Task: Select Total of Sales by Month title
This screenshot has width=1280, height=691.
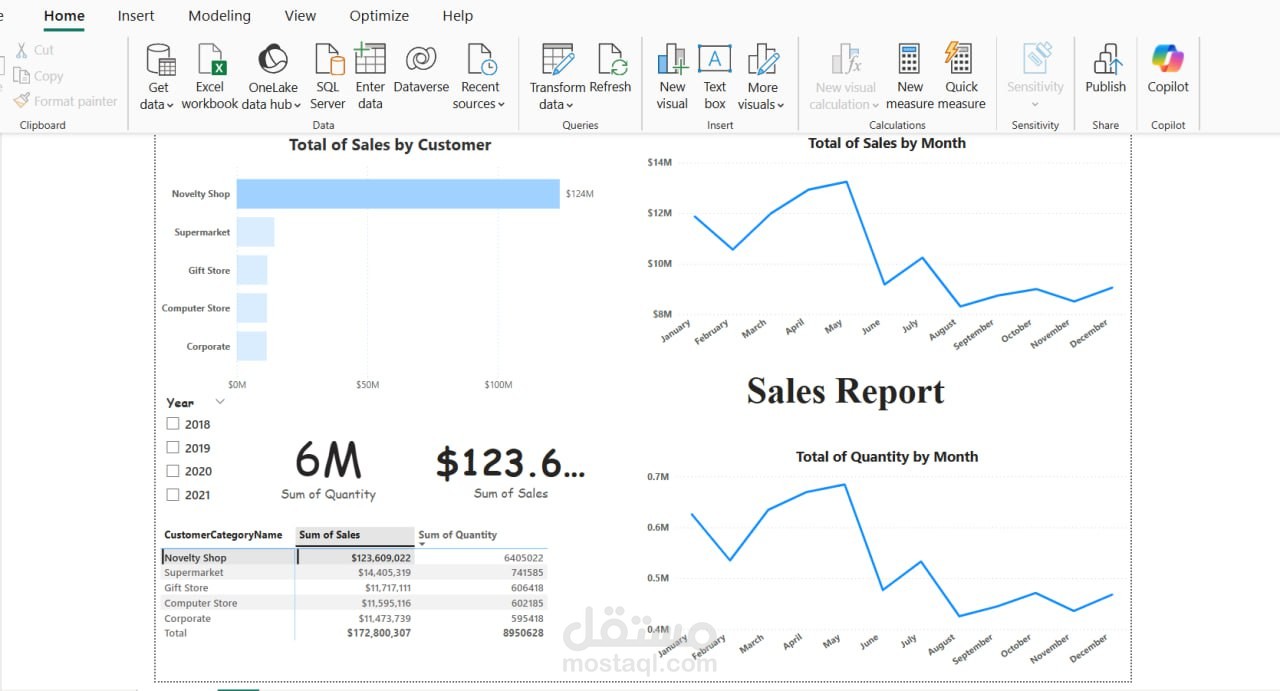Action: [x=887, y=143]
